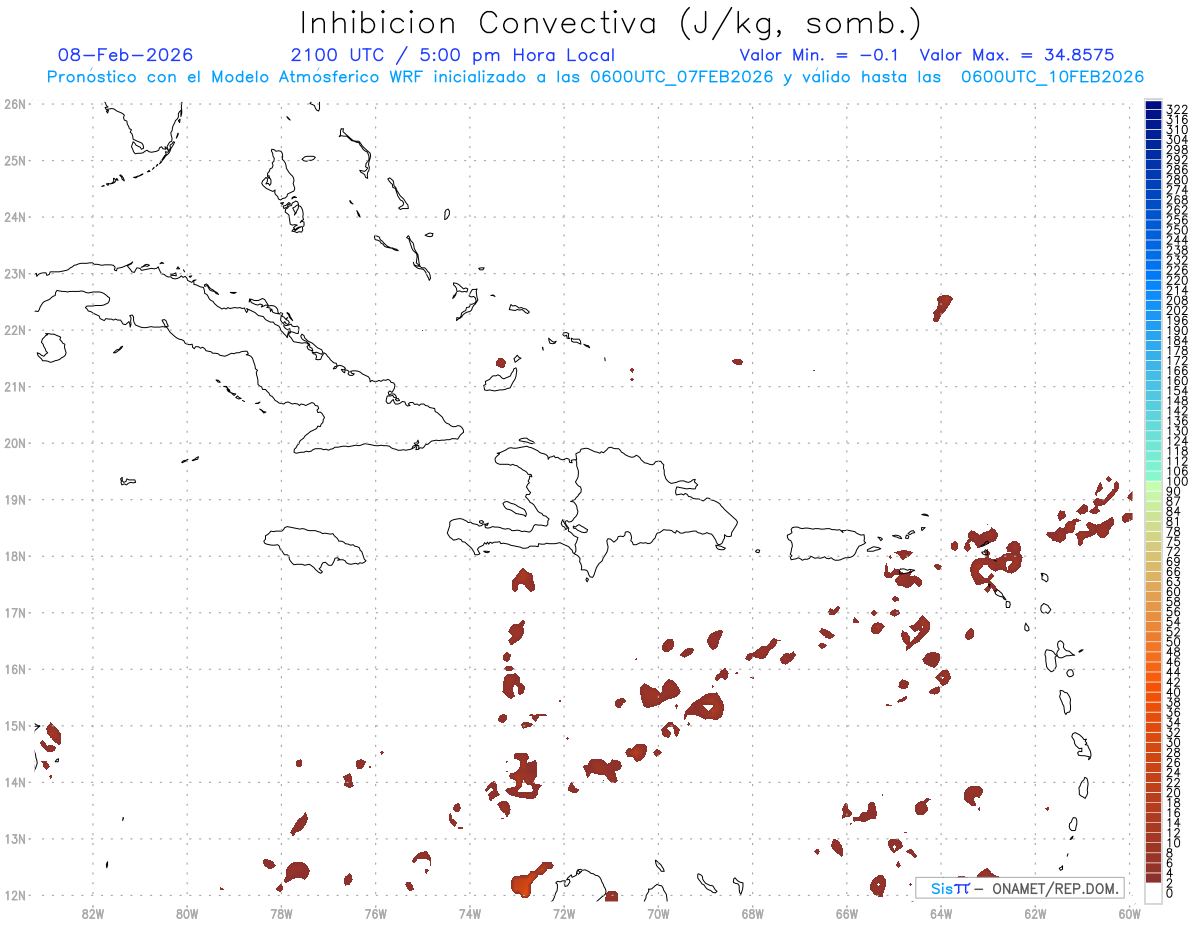This screenshot has width=1200, height=927.
Task: Click the time '2100 UTC / 5:00 pm Hora Local'
Action: pyautogui.click(x=453, y=55)
